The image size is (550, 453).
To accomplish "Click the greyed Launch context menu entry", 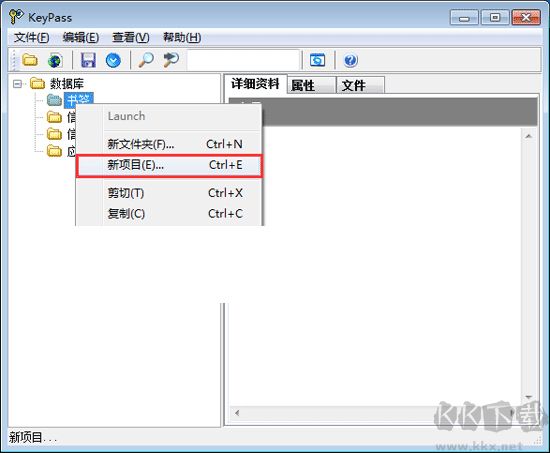I will pyautogui.click(x=169, y=116).
